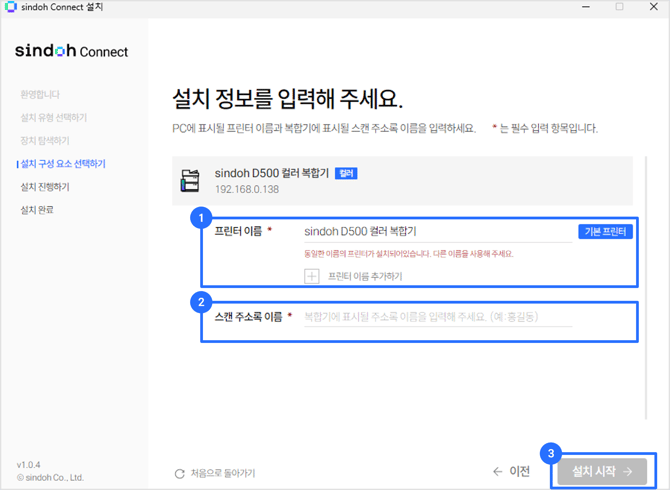Click the 스캔 주소록 이름 field label

pos(249,317)
